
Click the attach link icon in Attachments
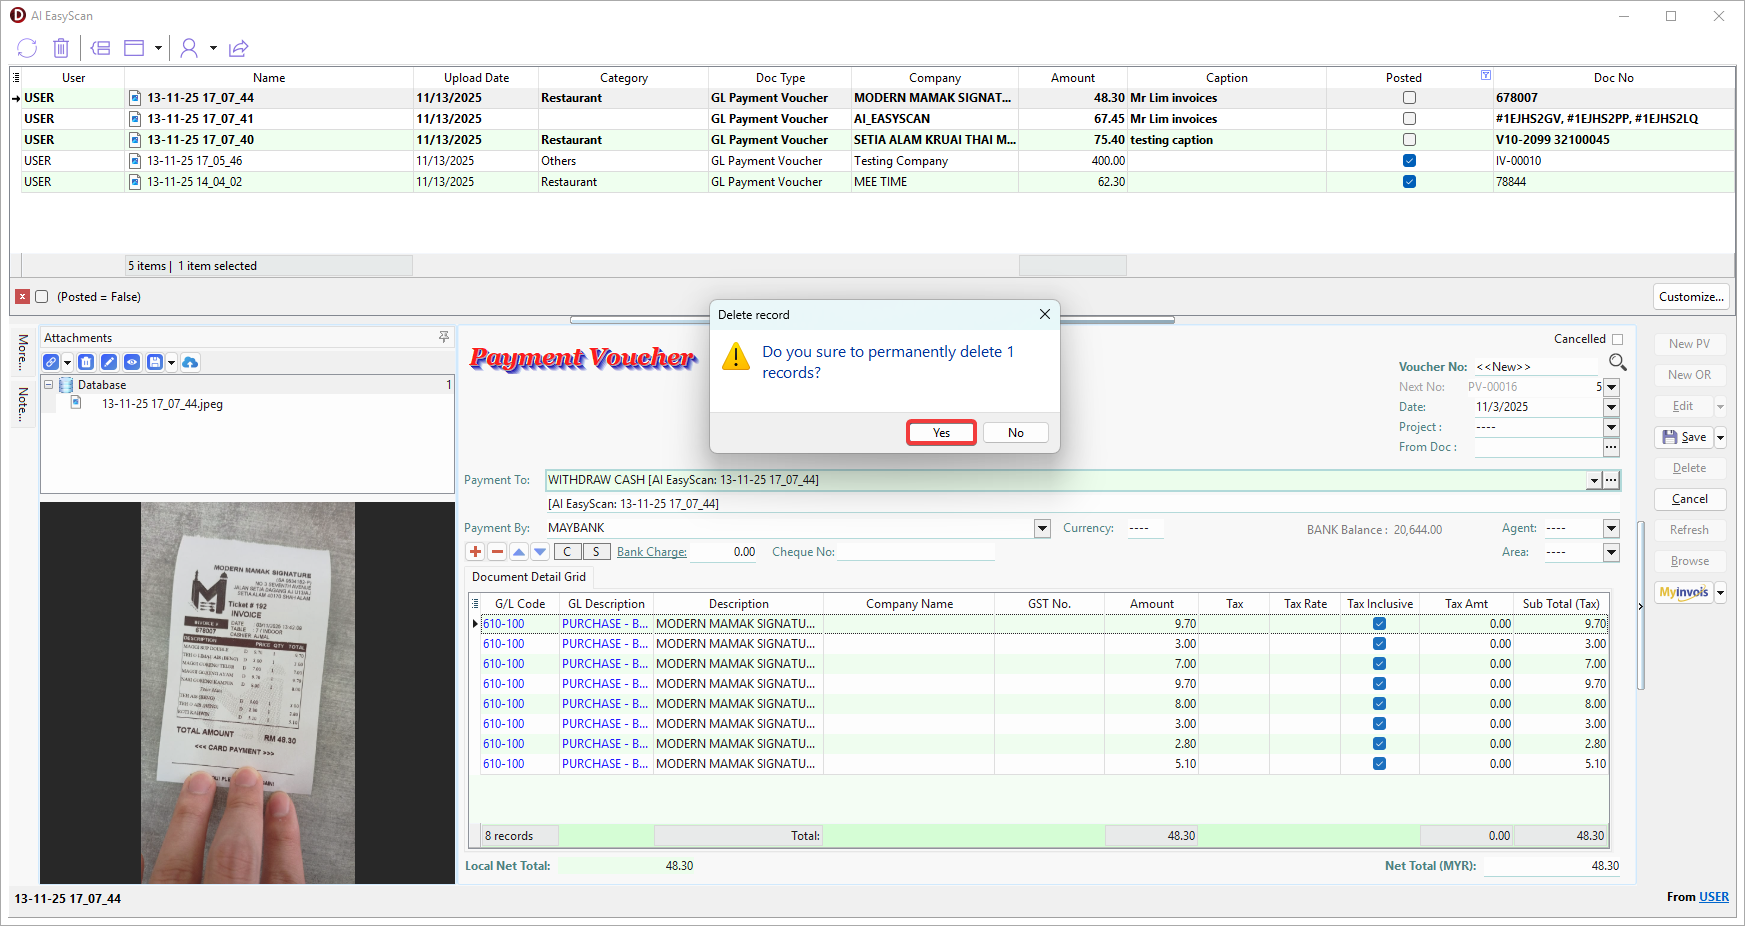coord(51,362)
